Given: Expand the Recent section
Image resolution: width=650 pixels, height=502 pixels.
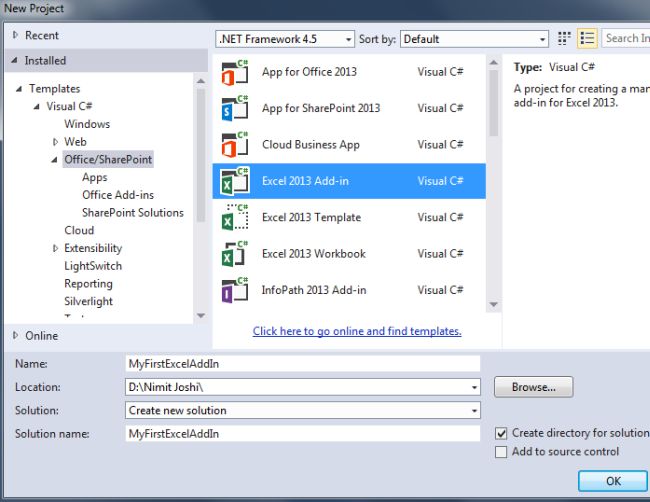Looking at the screenshot, I should point(15,35).
